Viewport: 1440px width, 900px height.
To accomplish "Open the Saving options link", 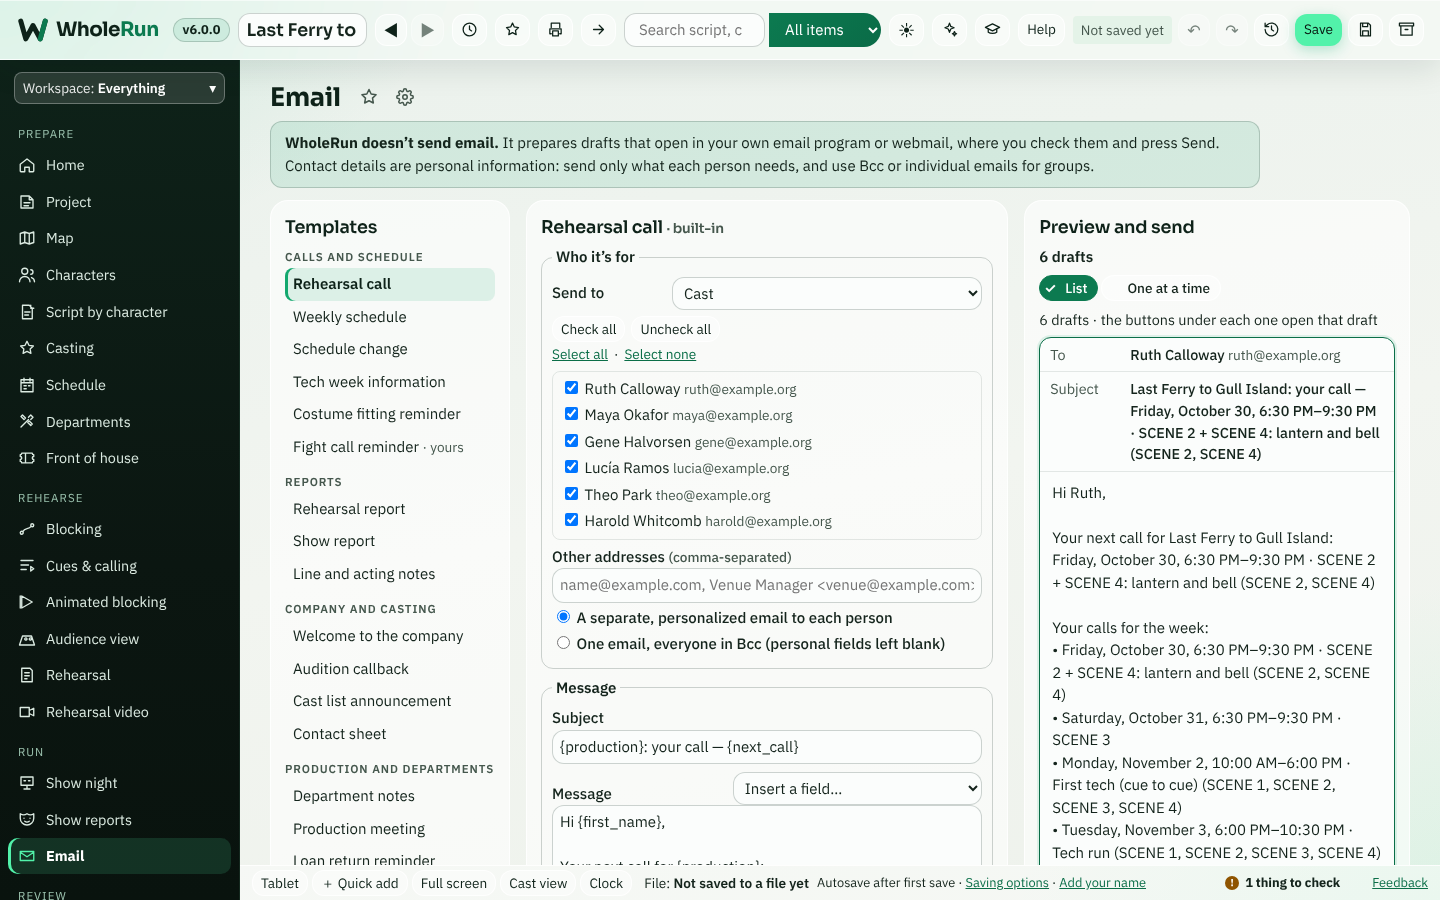I will pyautogui.click(x=1007, y=883).
